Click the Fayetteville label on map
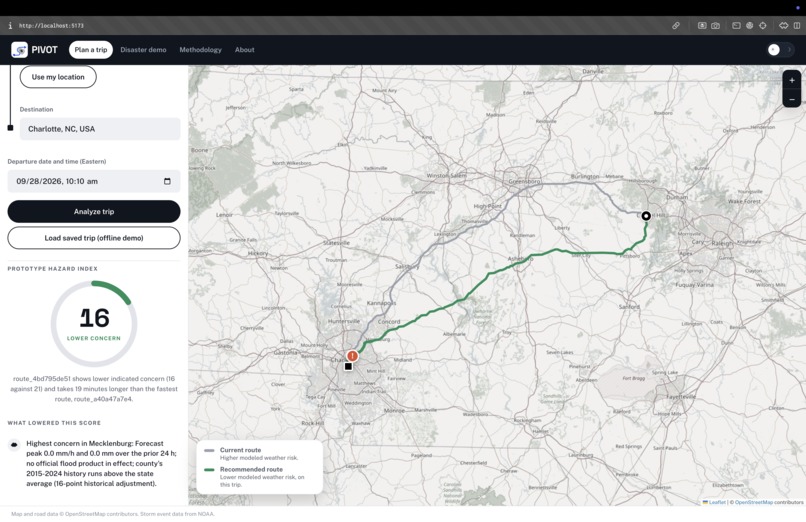Viewport: 806px width, 522px height. pyautogui.click(x=681, y=397)
